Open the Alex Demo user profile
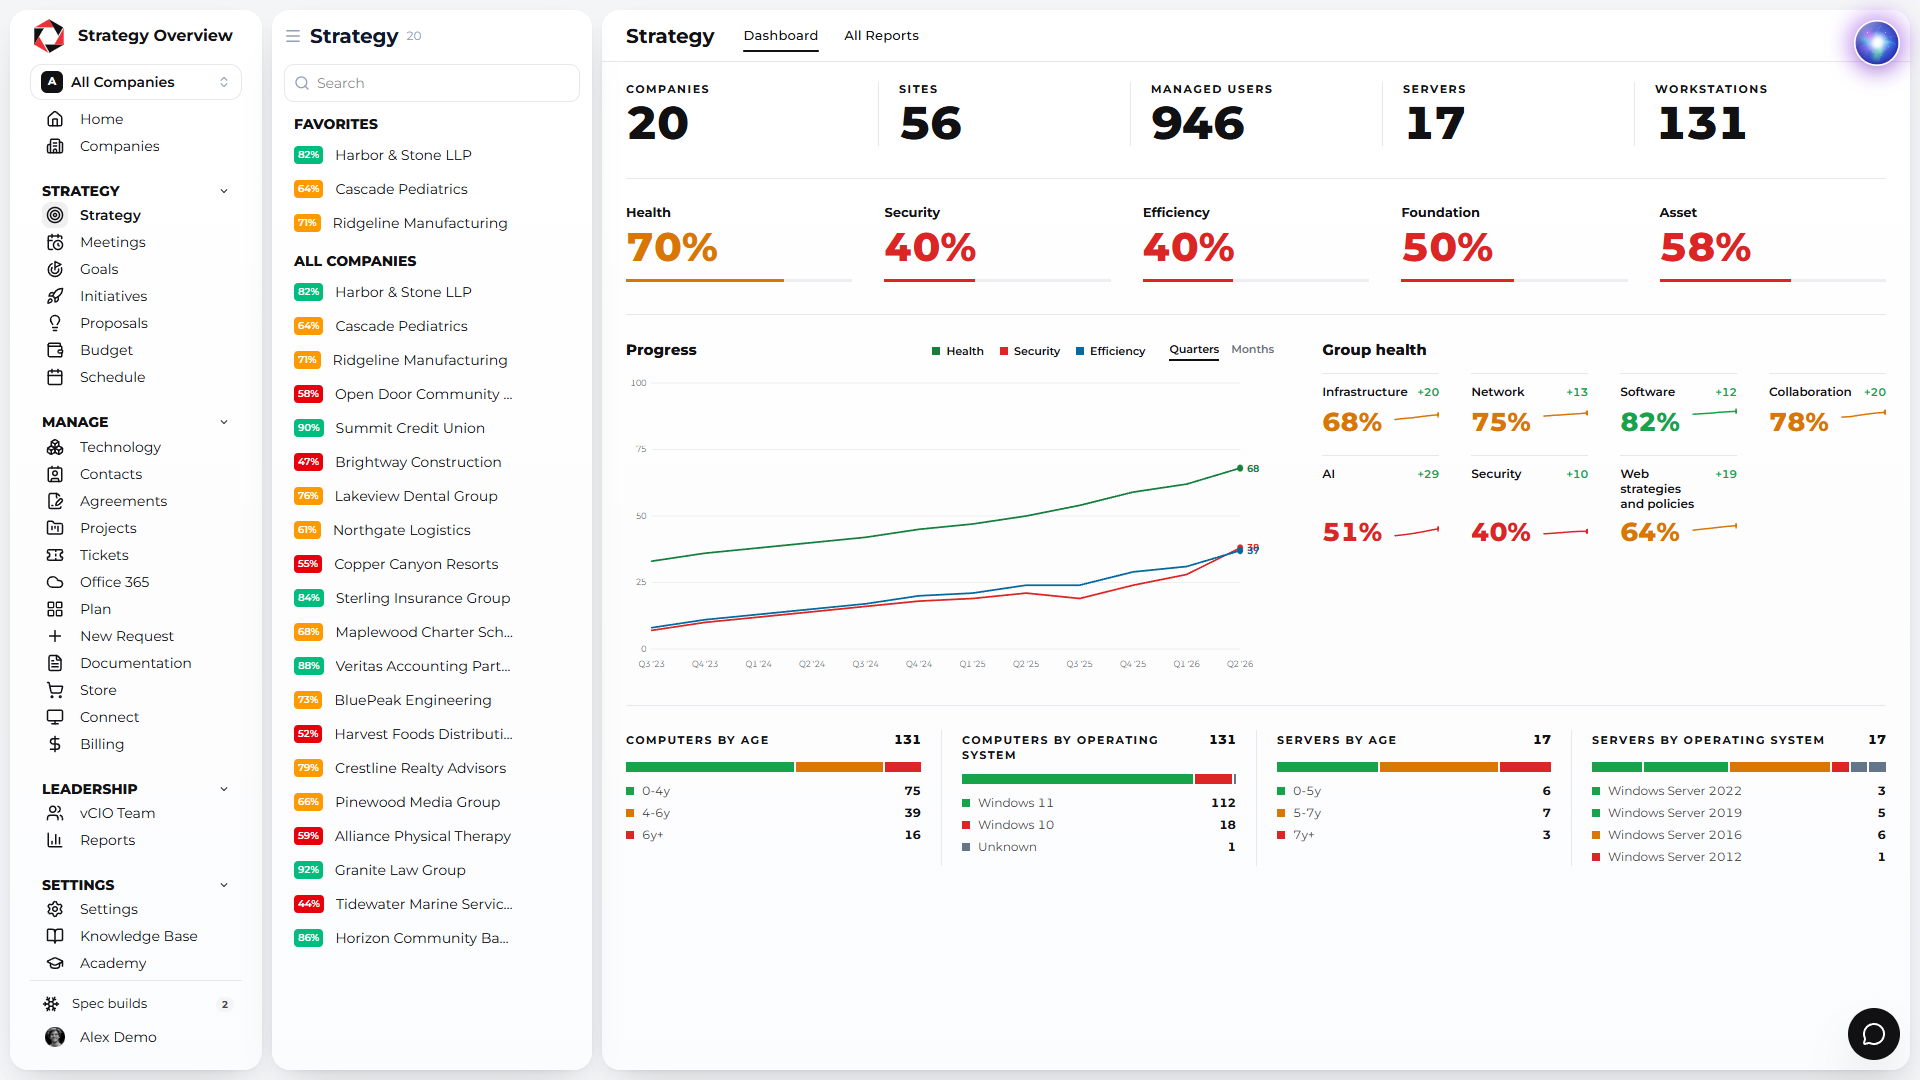 (x=136, y=1037)
